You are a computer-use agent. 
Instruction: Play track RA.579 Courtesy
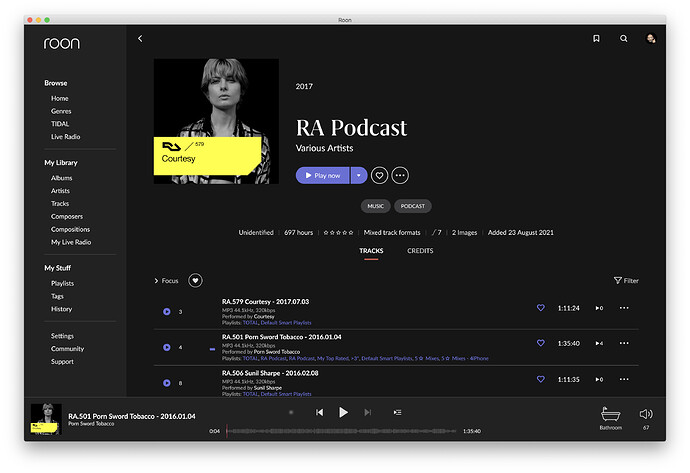click(167, 312)
